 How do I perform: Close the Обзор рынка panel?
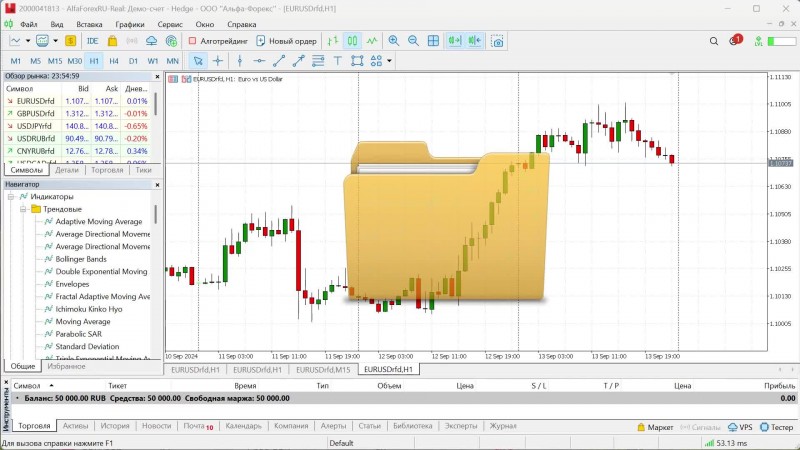(x=157, y=77)
